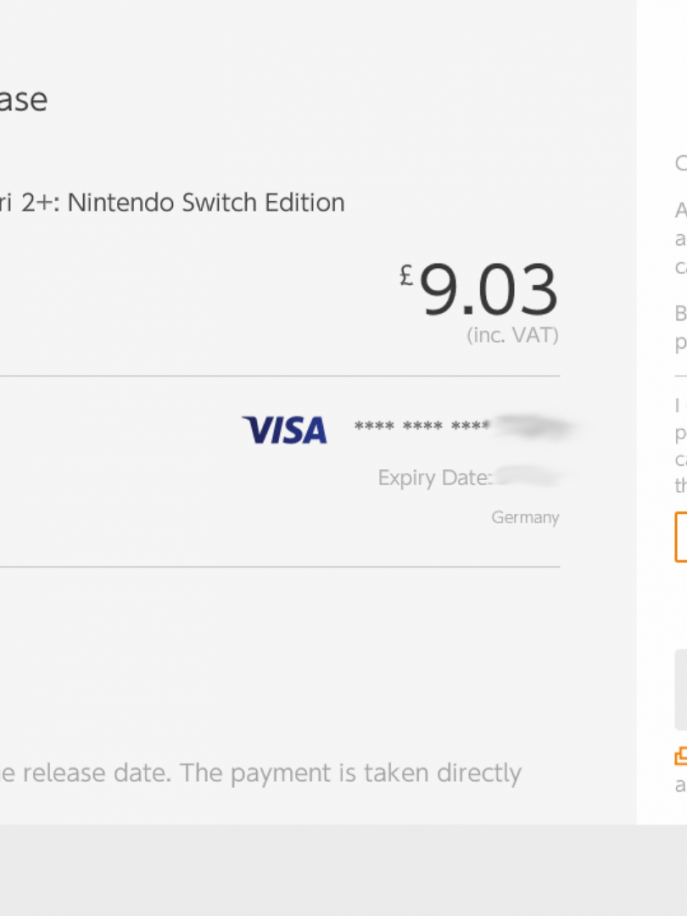Screen dimensions: 687x916
Task: Click the orange external-link icon at right edge
Action: coord(681,756)
